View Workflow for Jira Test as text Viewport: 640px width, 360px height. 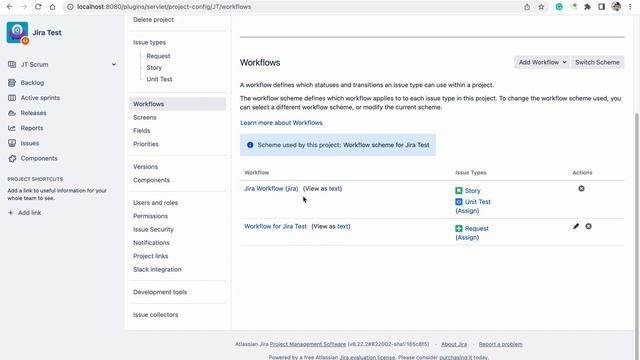pyautogui.click(x=343, y=226)
